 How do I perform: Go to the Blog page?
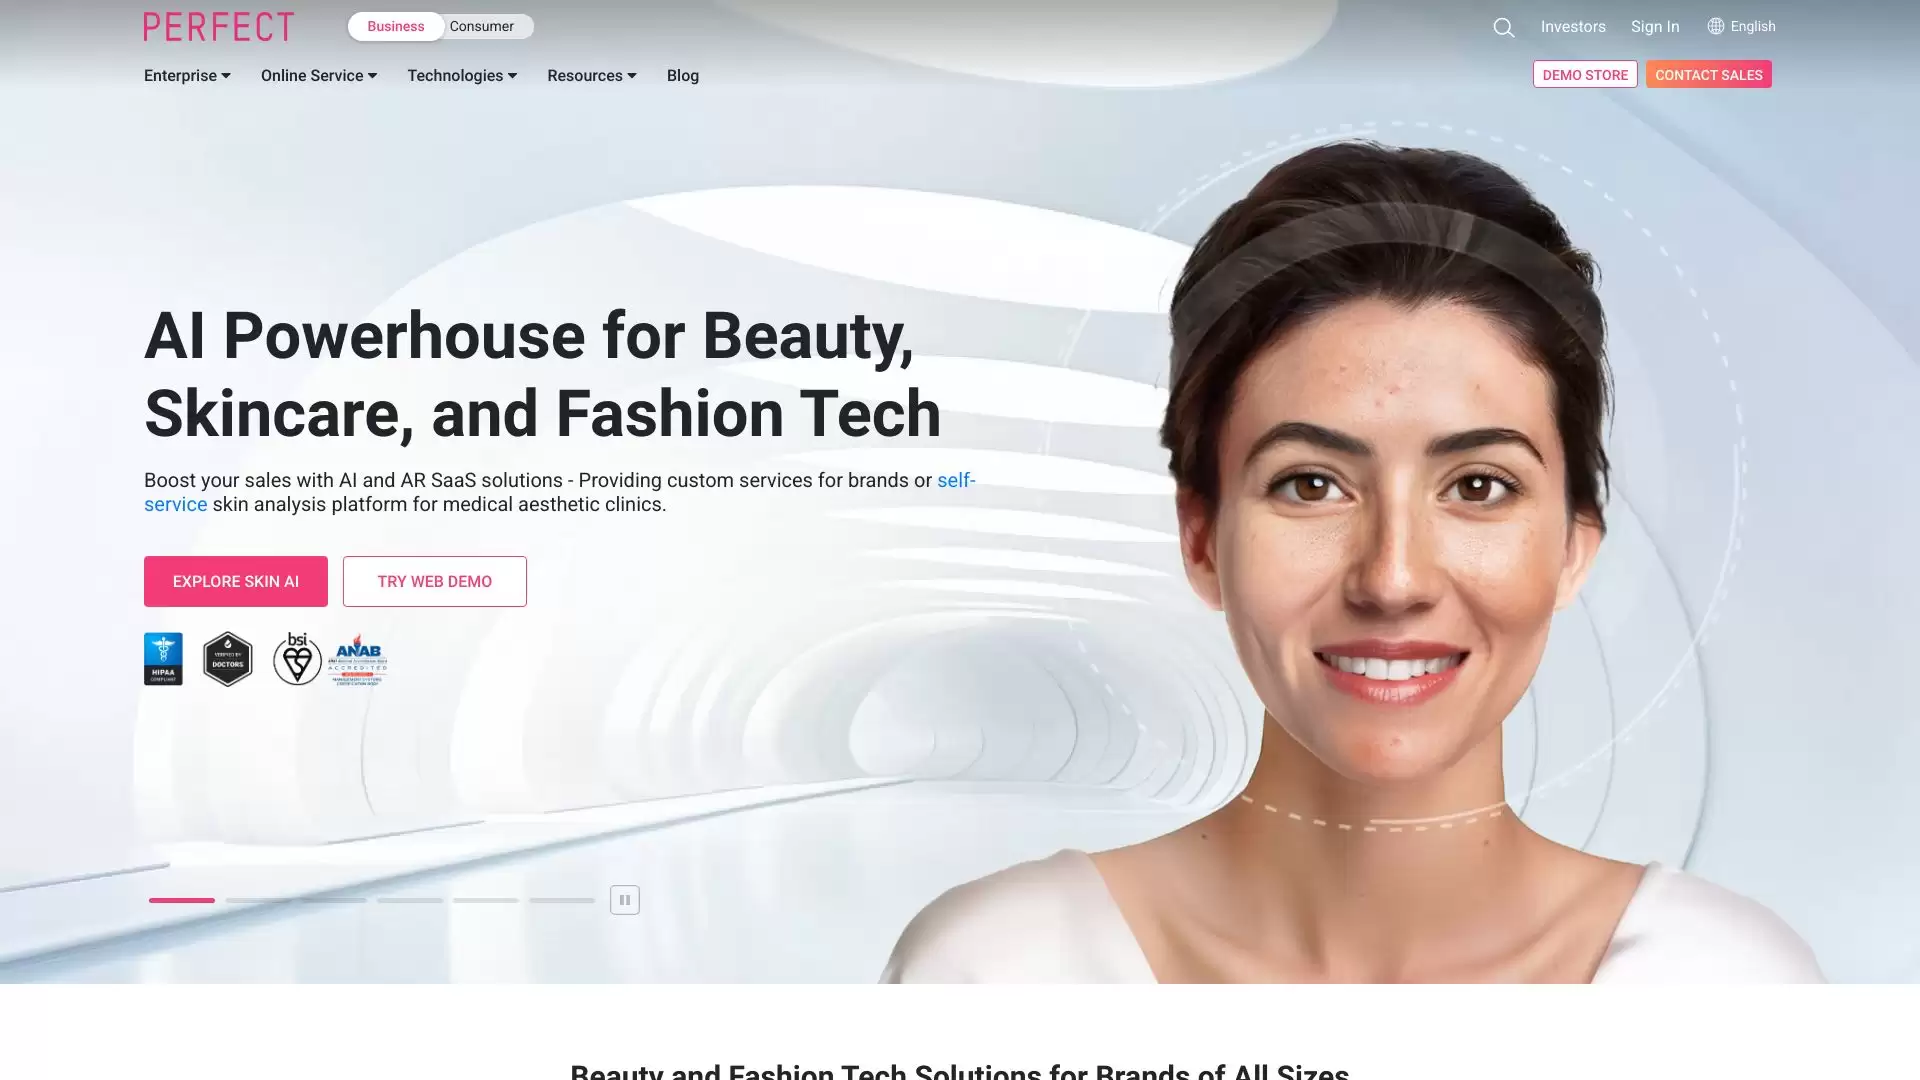[682, 76]
